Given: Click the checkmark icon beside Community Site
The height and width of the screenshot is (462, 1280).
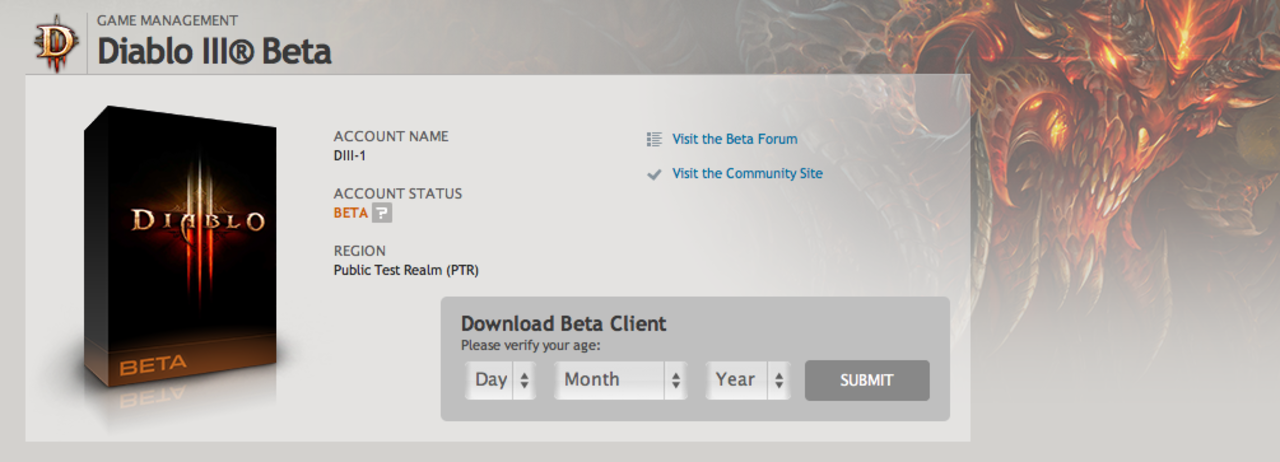Looking at the screenshot, I should pyautogui.click(x=655, y=174).
